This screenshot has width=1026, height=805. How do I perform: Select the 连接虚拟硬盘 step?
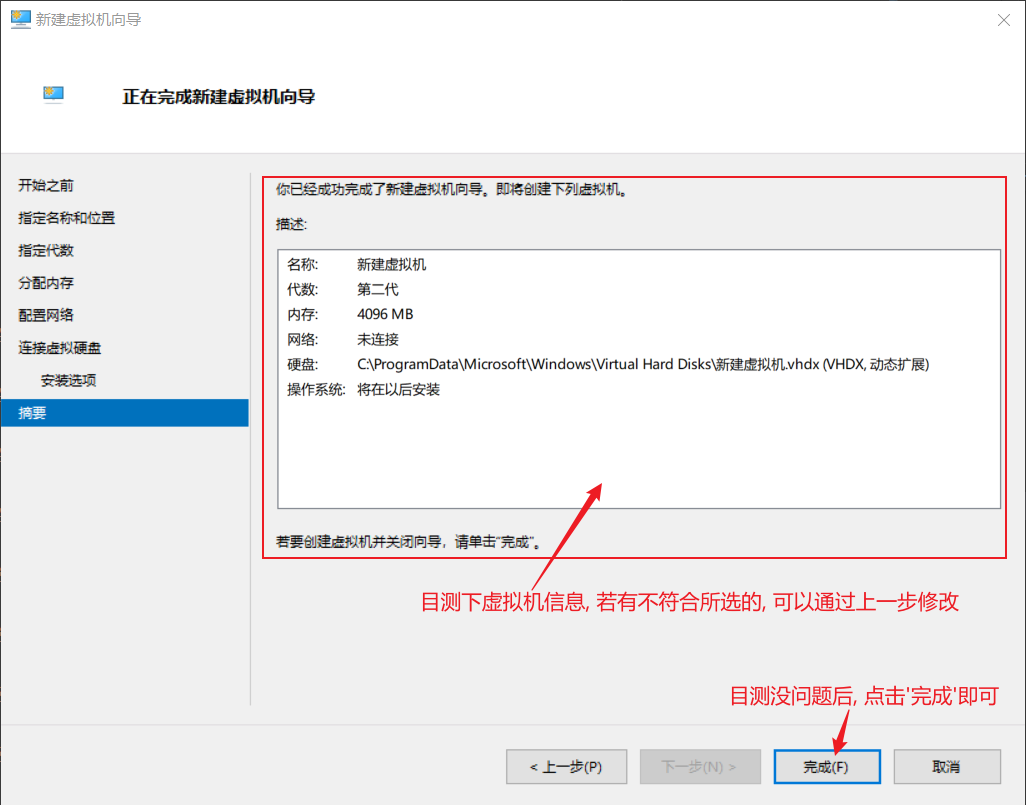(60, 348)
